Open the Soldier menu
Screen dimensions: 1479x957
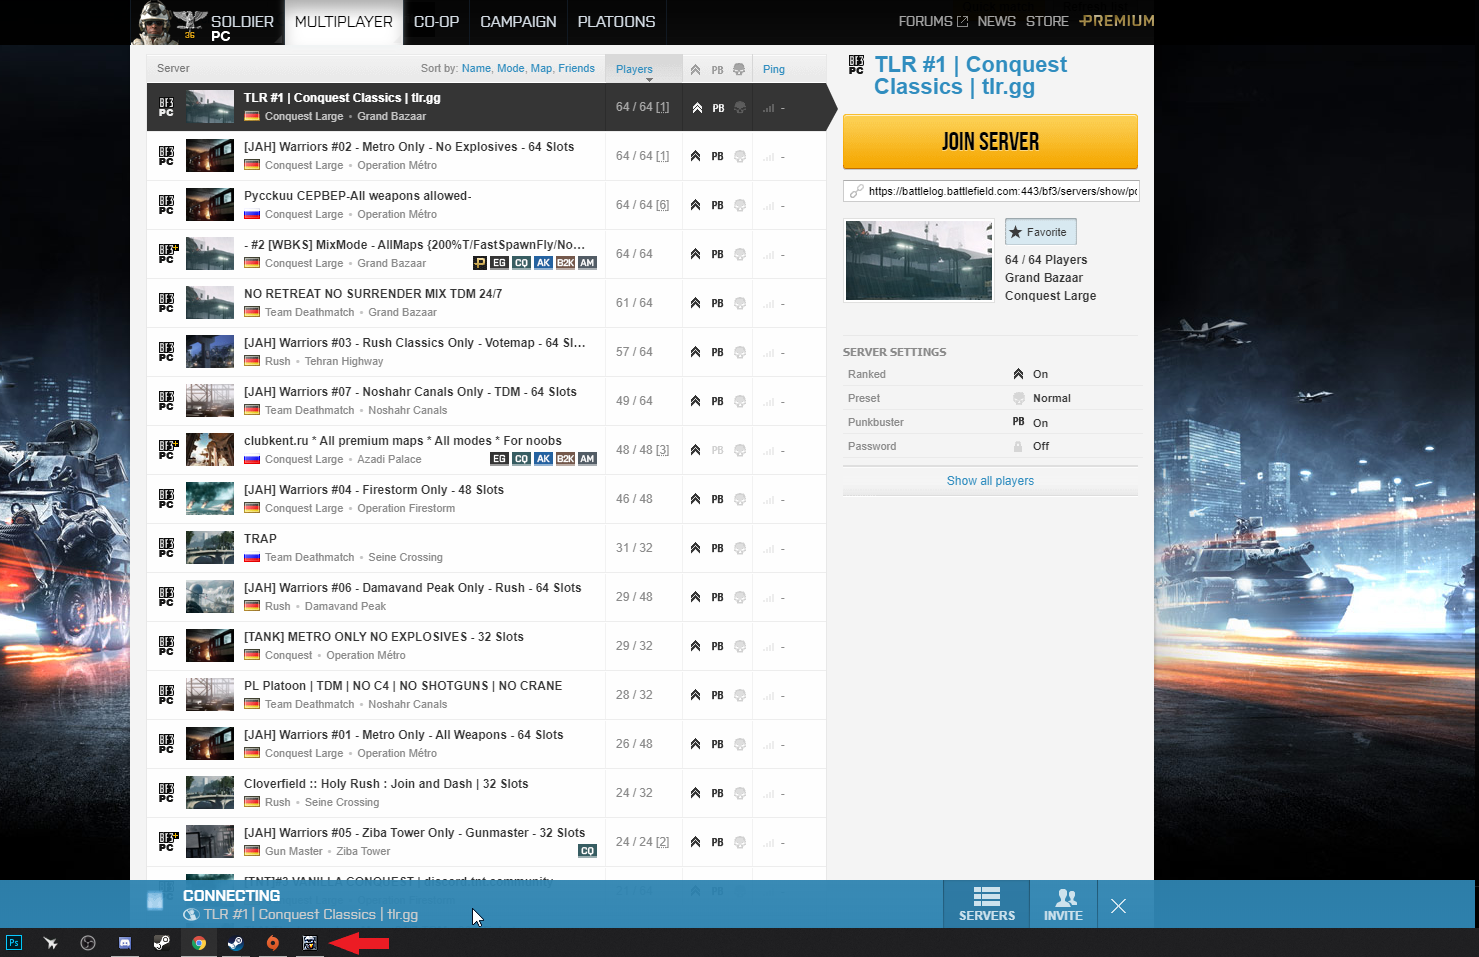[242, 22]
